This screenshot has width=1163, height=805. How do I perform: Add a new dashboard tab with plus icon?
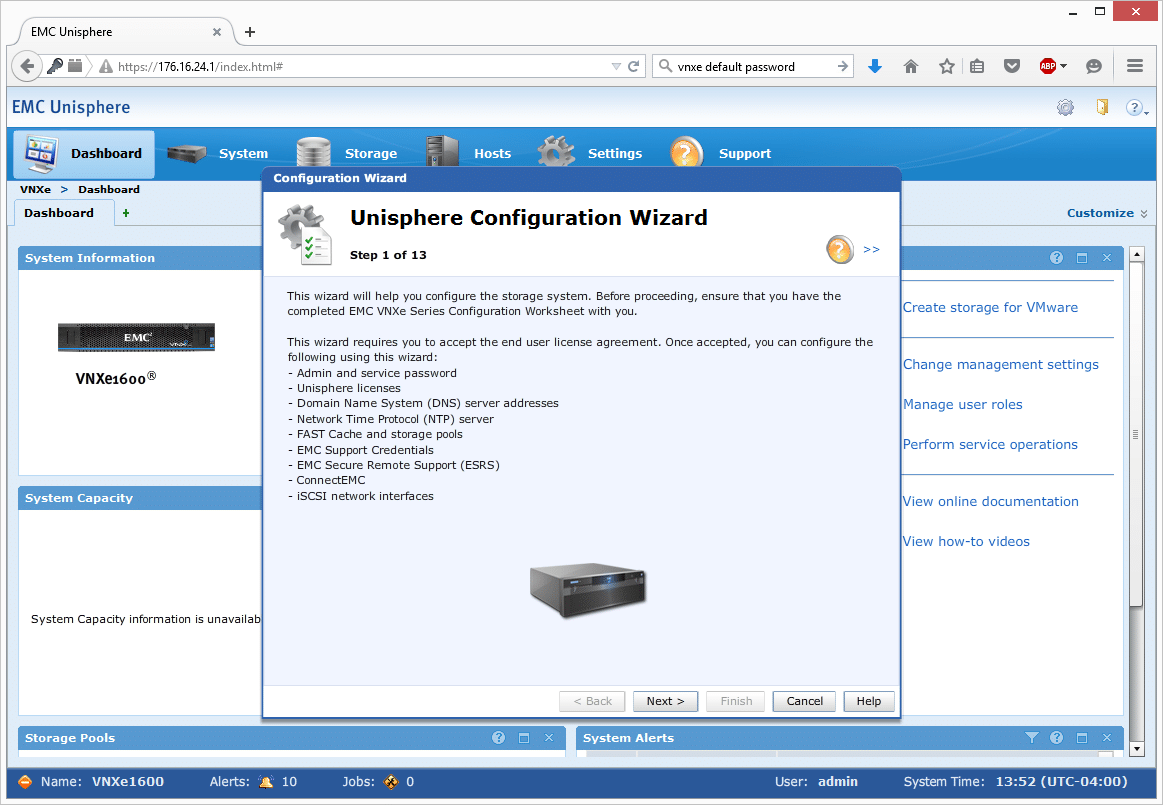point(126,213)
